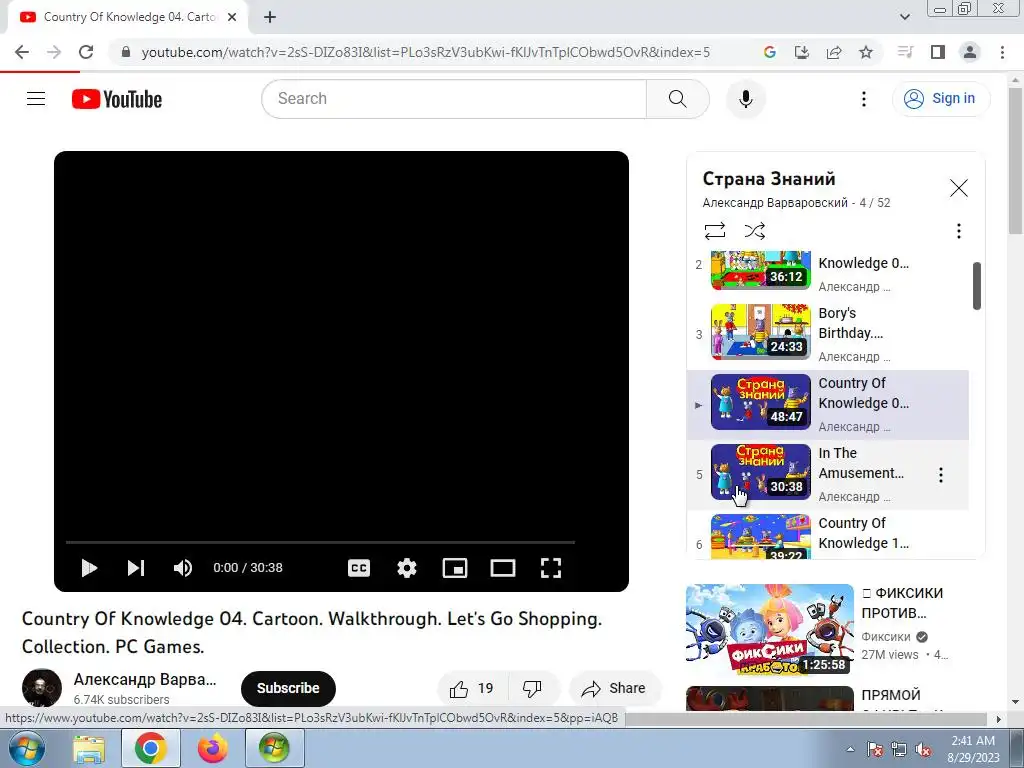Install or download page icon in address bar

coord(802,52)
